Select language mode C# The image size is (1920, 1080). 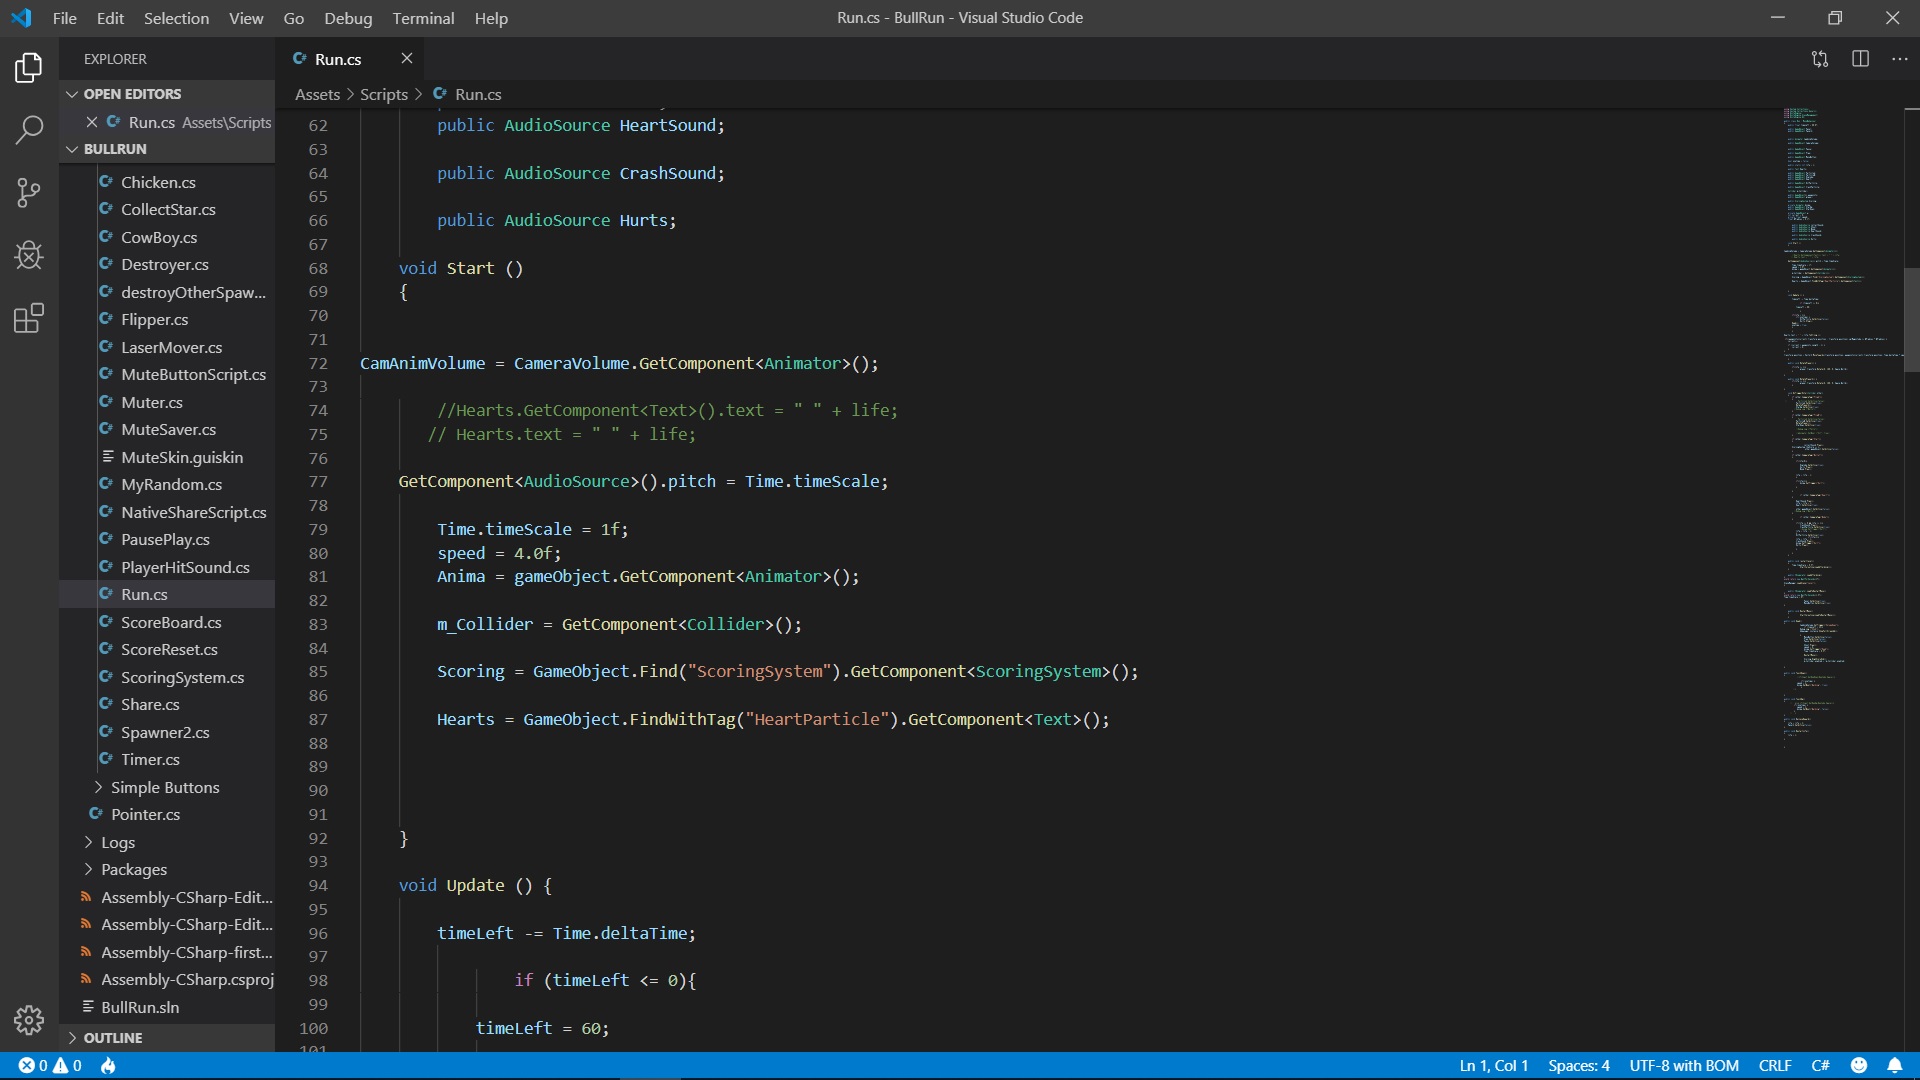click(1821, 1066)
